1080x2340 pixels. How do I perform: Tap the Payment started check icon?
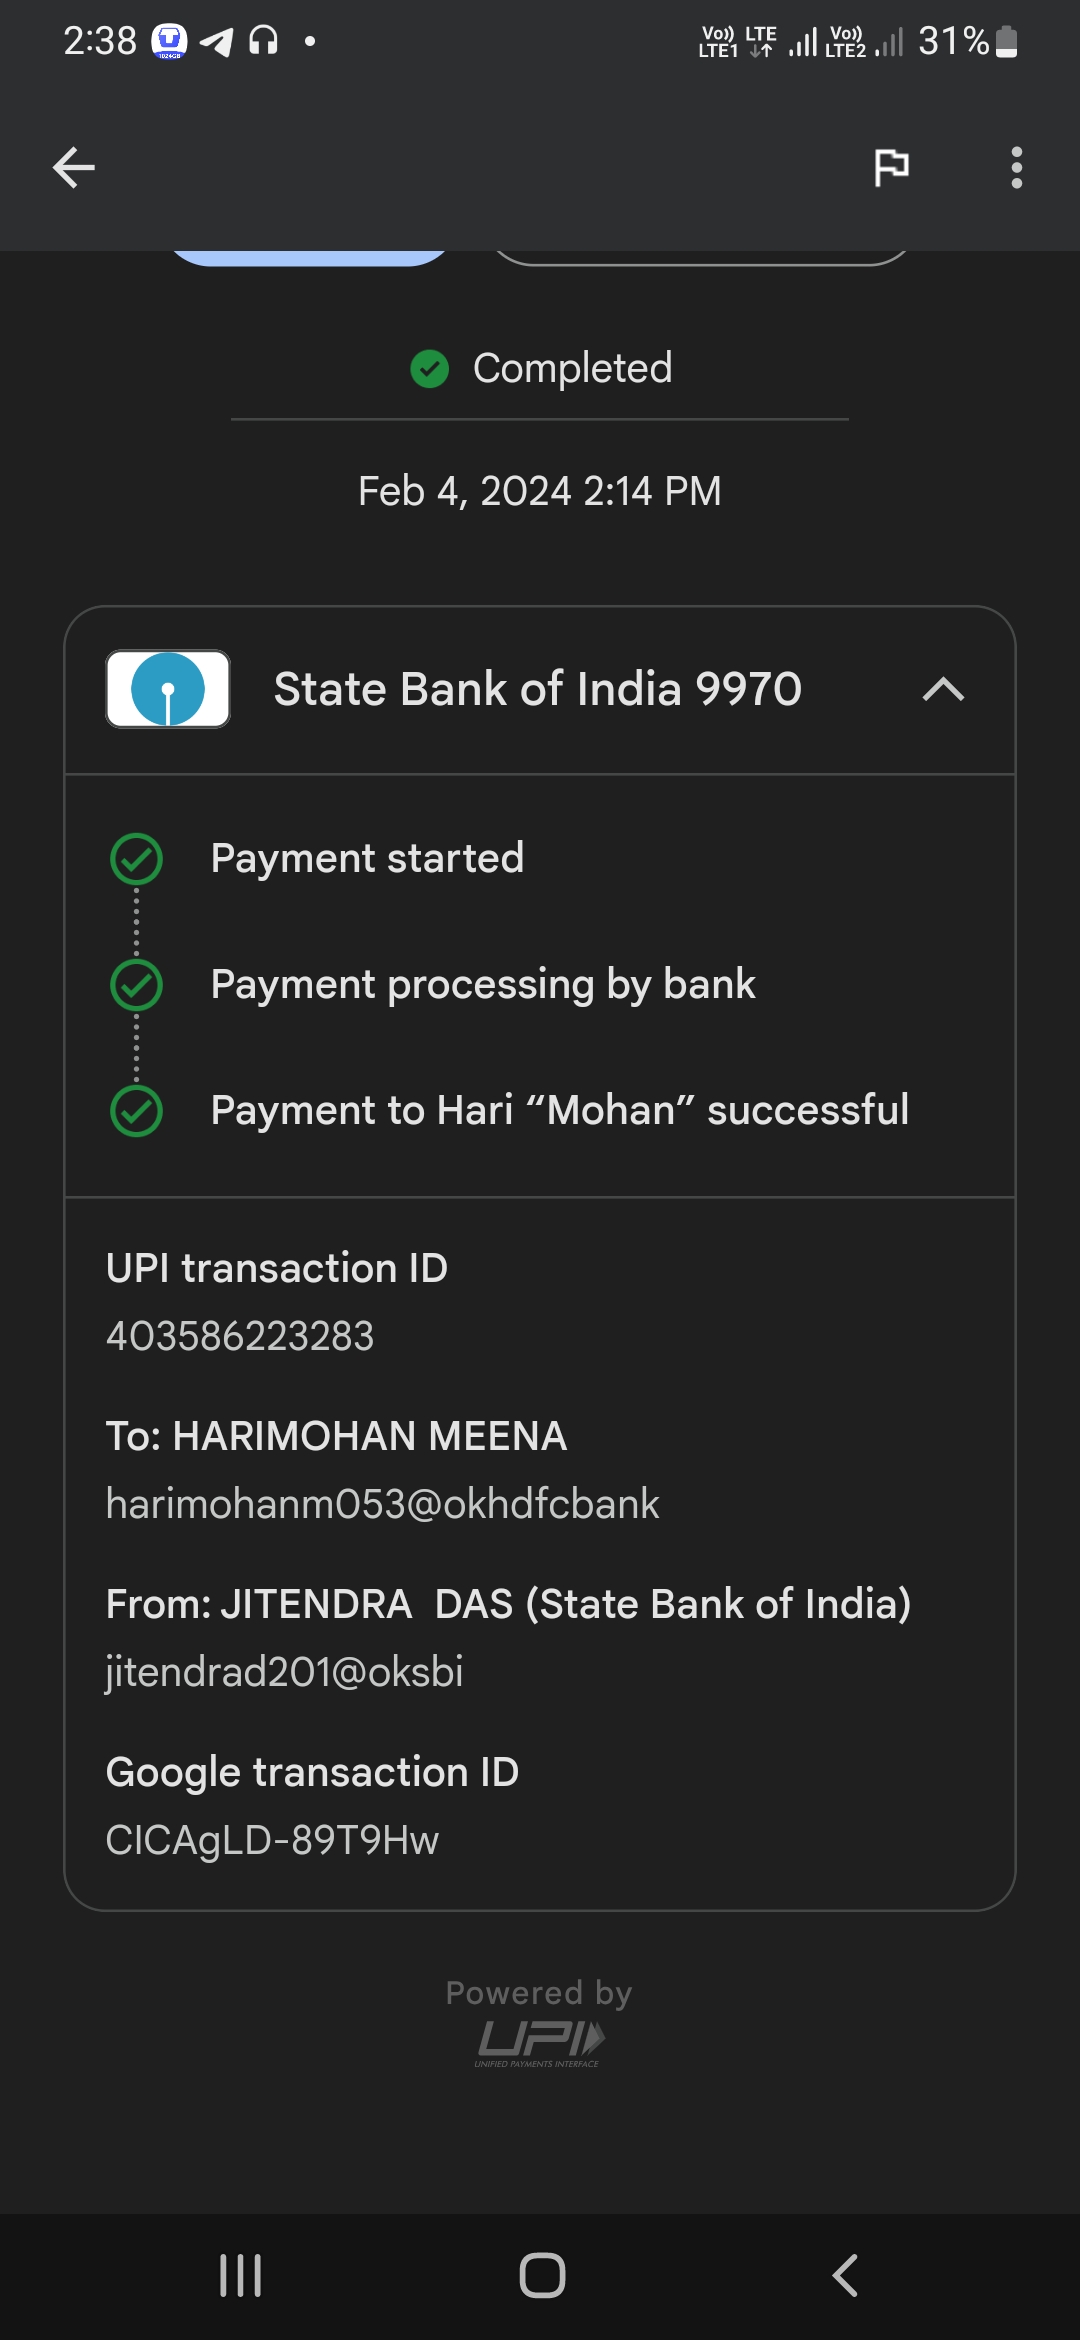(137, 859)
